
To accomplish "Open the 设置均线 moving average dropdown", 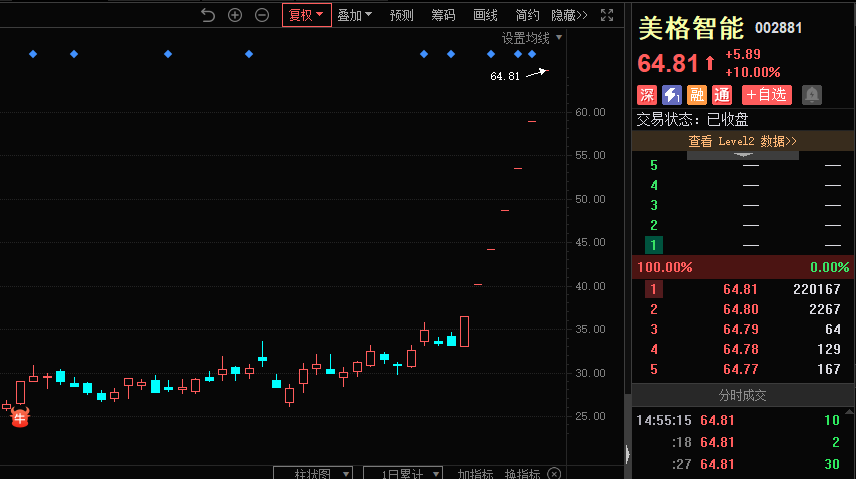I will (x=532, y=38).
